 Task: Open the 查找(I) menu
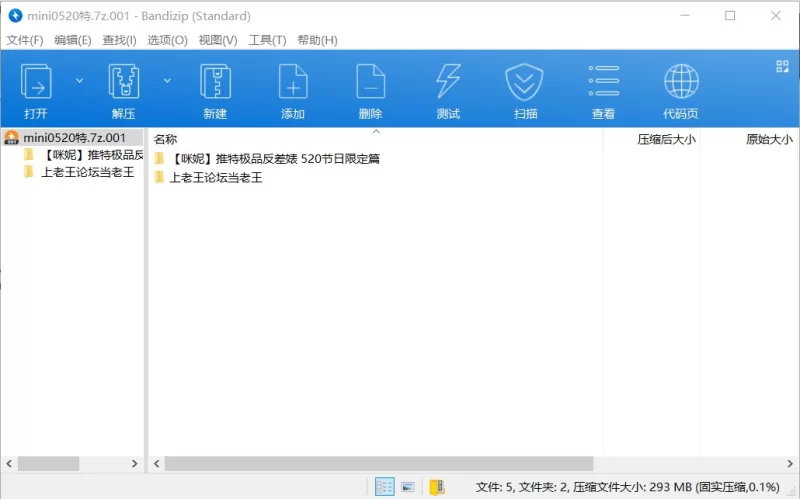pos(119,40)
